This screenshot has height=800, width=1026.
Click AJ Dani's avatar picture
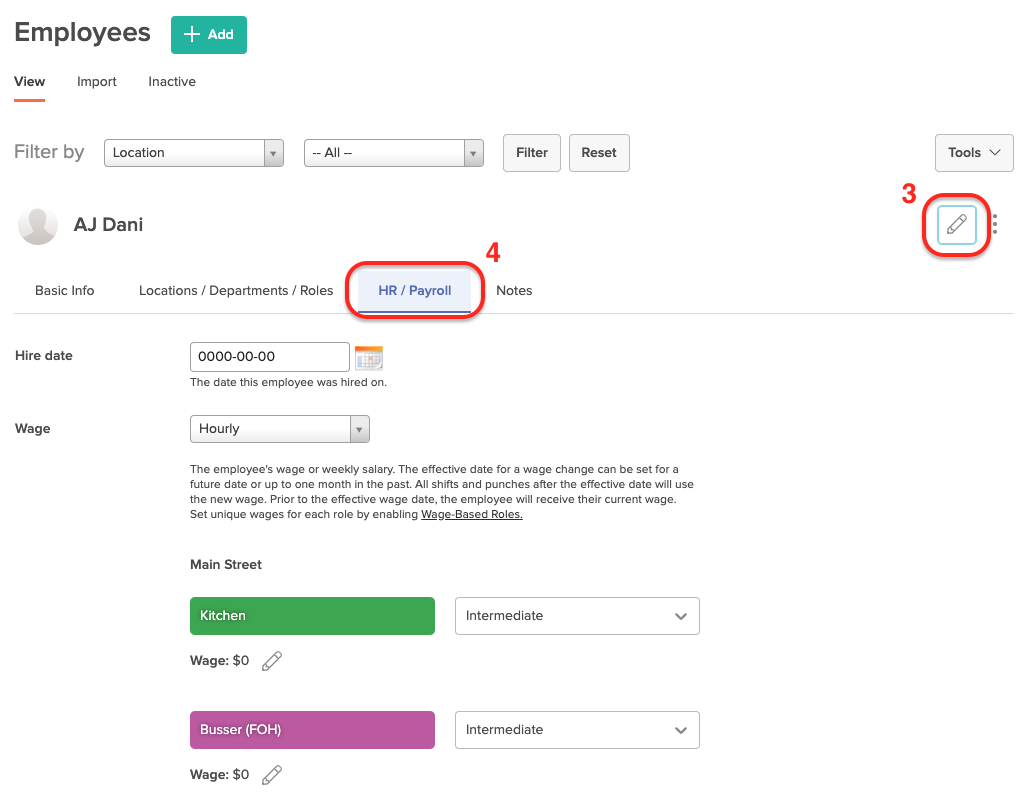point(38,226)
